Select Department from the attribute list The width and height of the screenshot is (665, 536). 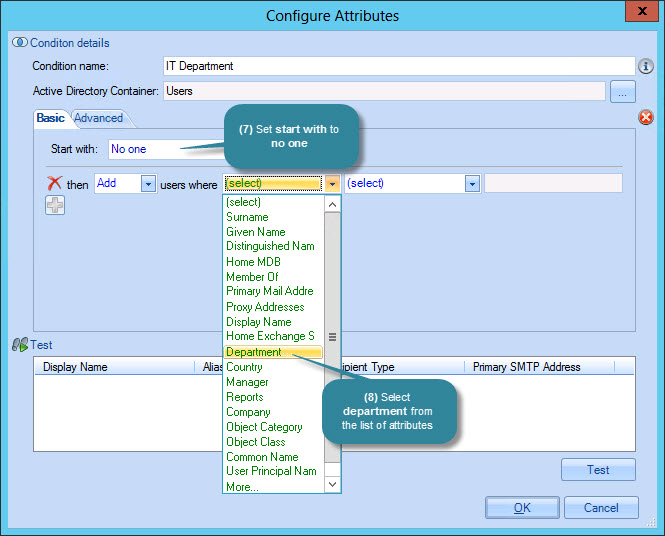pos(274,352)
